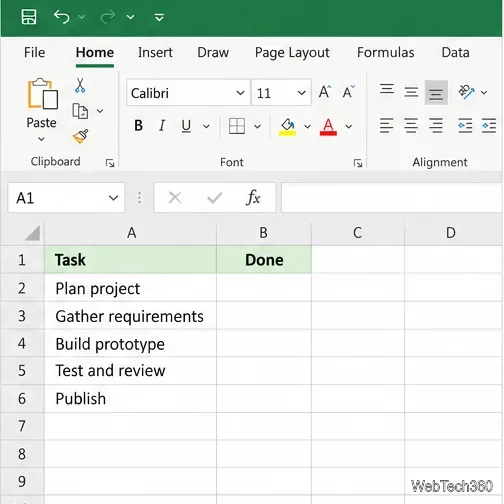Click the Cancel X formula button
This screenshot has width=504, height=504.
pyautogui.click(x=175, y=198)
